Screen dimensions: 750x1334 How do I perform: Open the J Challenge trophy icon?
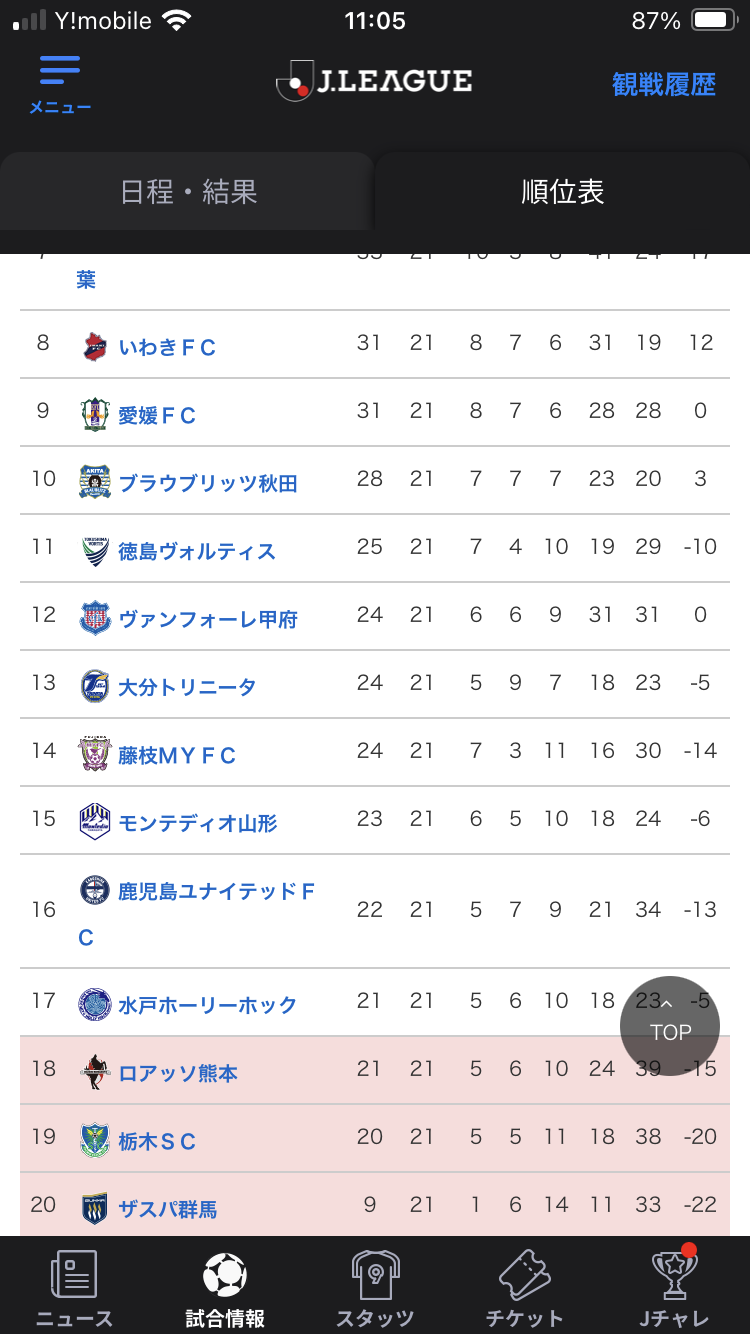pyautogui.click(x=675, y=1276)
